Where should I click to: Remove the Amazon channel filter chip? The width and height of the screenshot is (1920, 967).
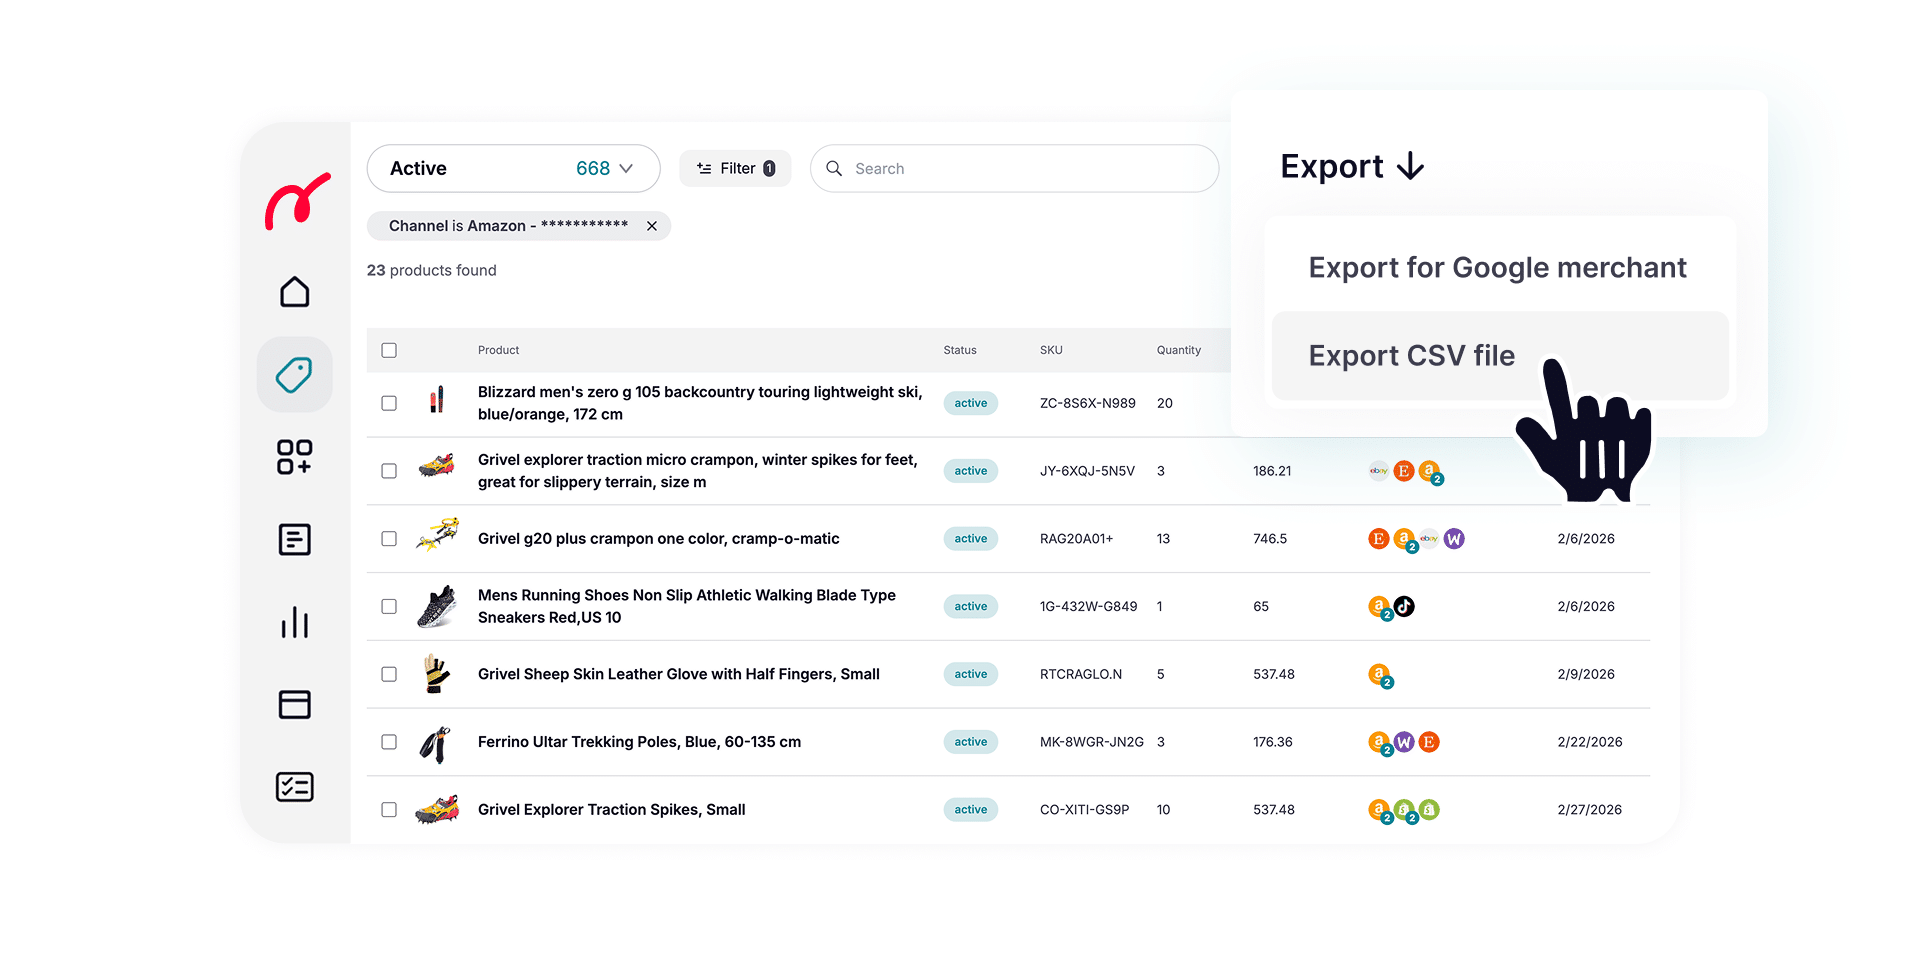click(x=652, y=226)
